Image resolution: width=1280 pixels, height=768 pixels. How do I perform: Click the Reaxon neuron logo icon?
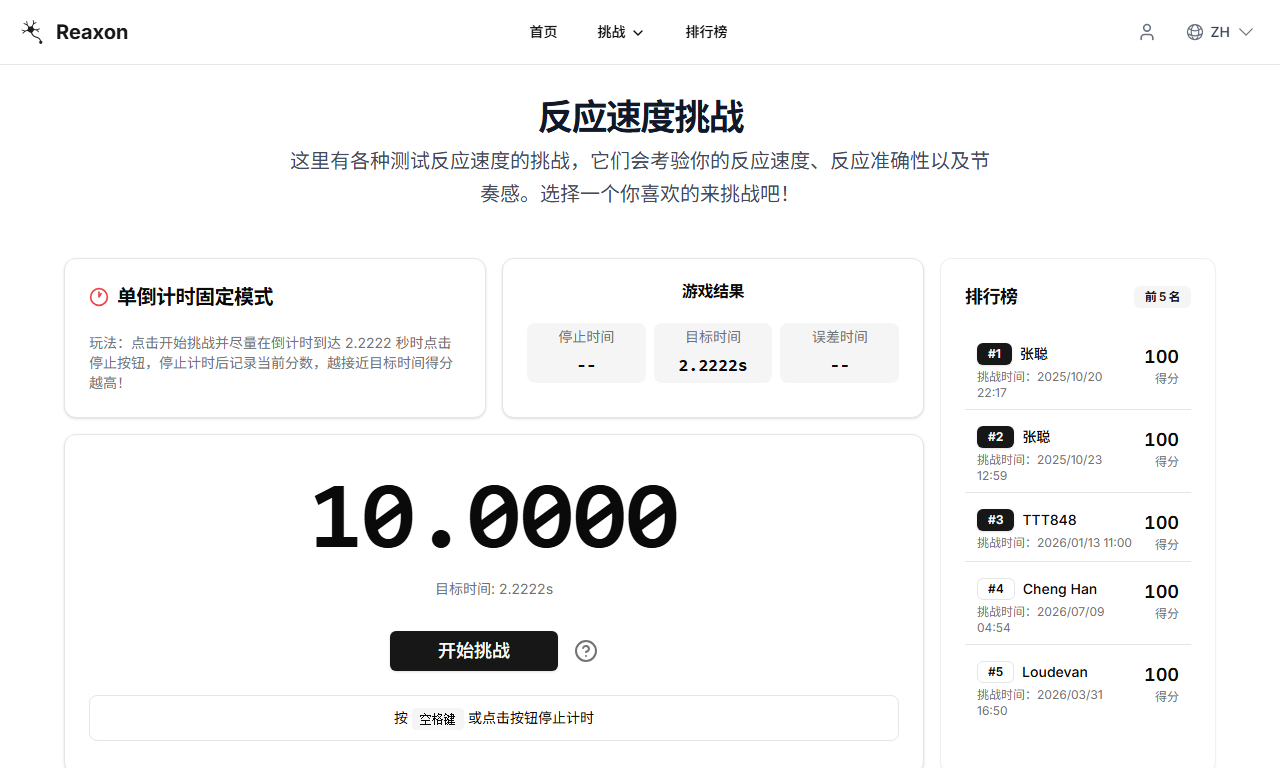point(32,32)
